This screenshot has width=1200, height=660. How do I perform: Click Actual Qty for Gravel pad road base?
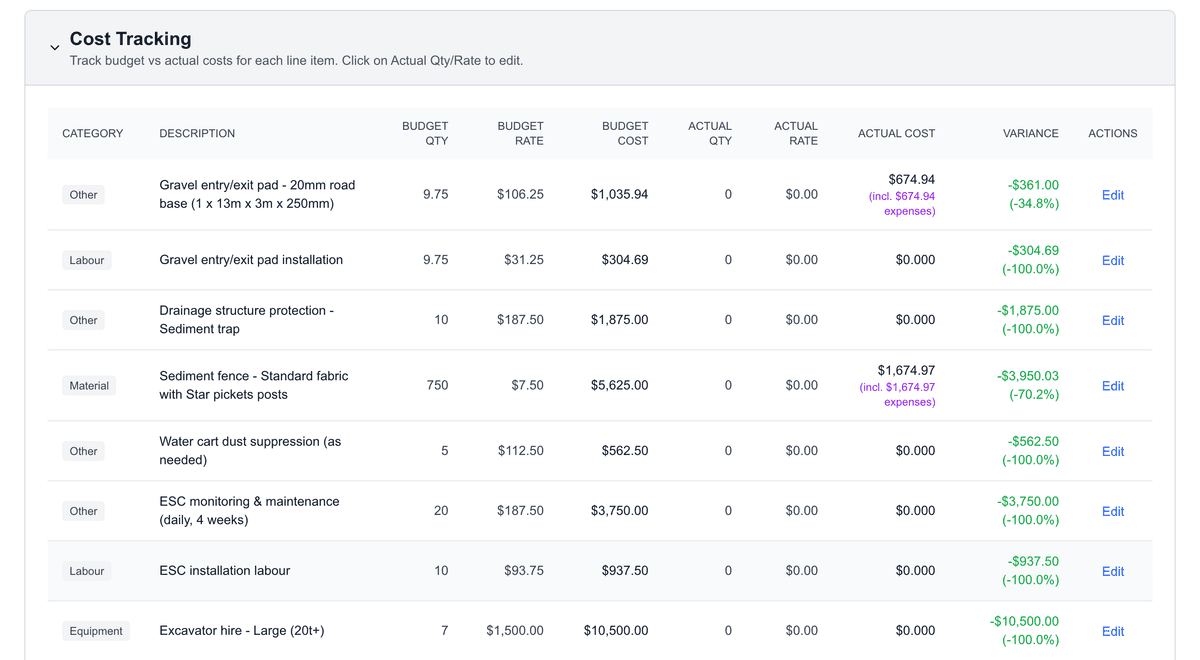pyautogui.click(x=728, y=194)
